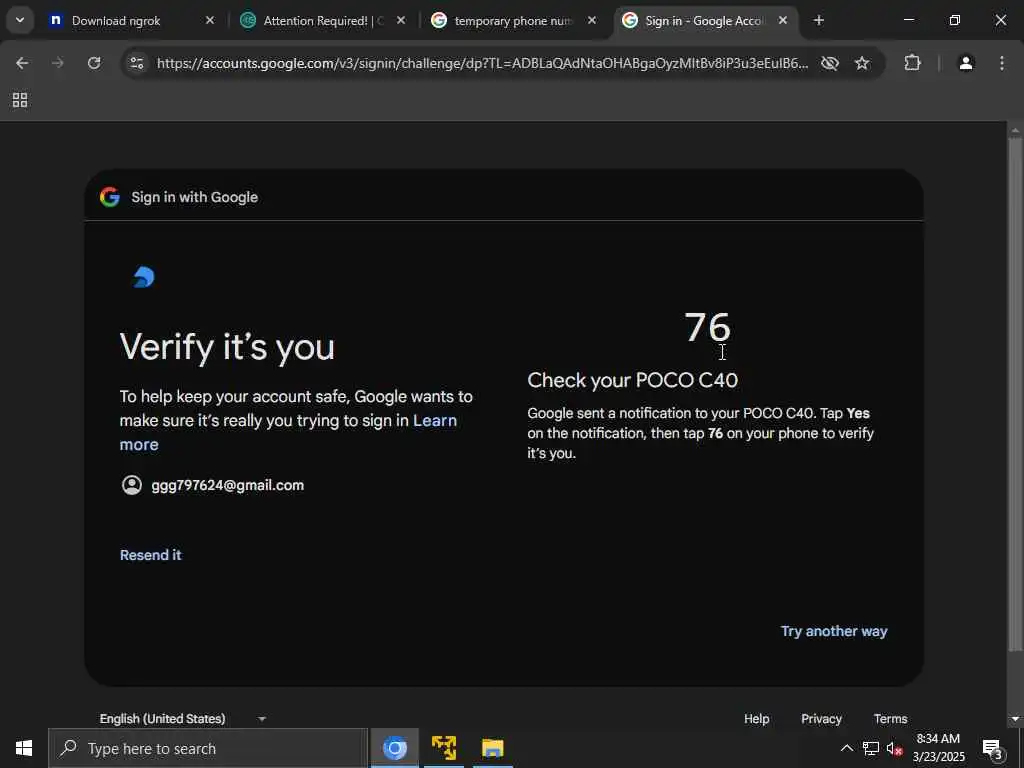
Task: Click the number 76 display
Action: [707, 327]
